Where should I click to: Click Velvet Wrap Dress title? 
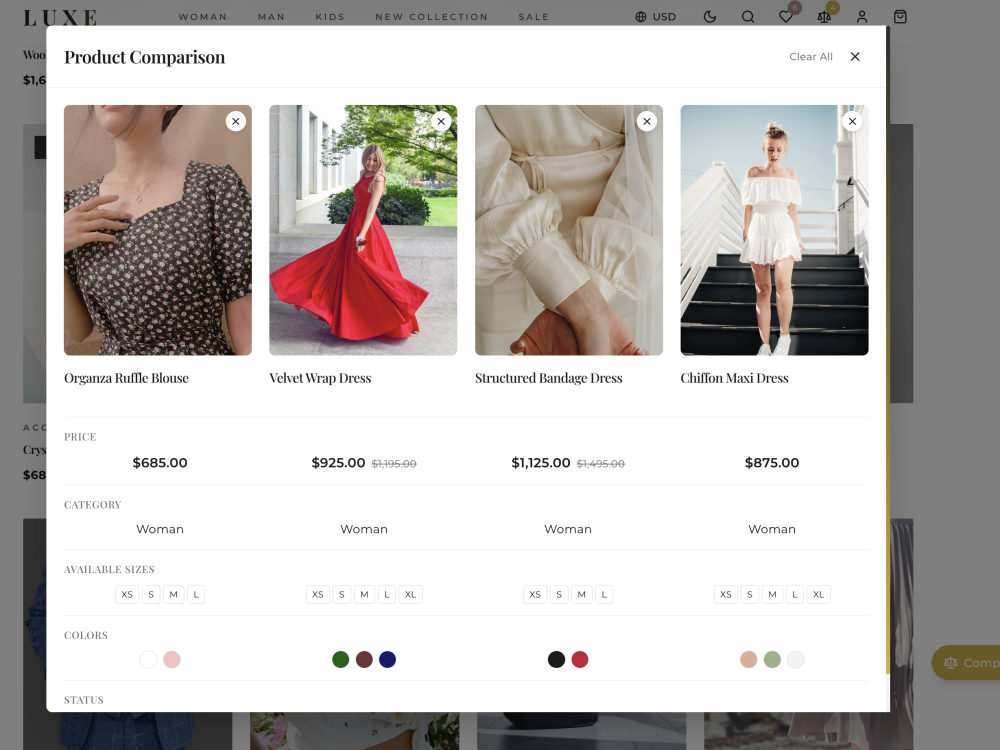[x=320, y=378]
